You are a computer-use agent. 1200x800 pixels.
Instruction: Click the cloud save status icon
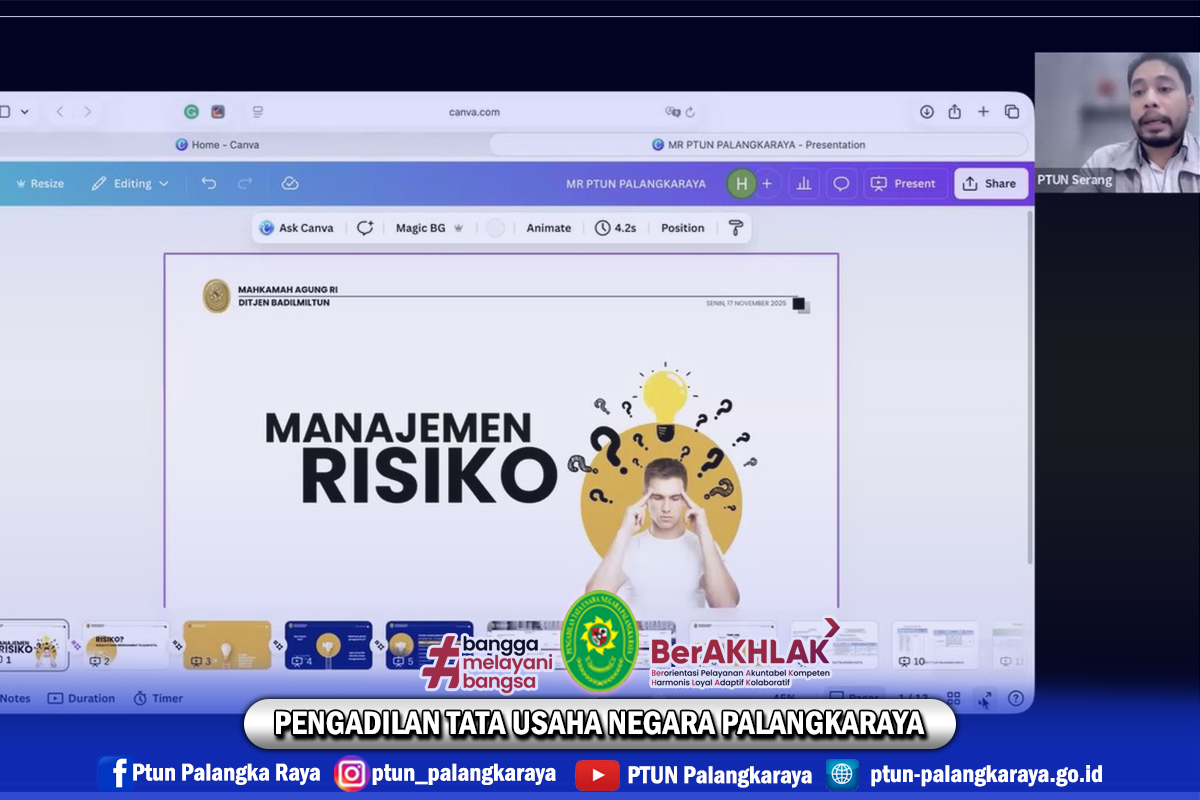pyautogui.click(x=290, y=184)
